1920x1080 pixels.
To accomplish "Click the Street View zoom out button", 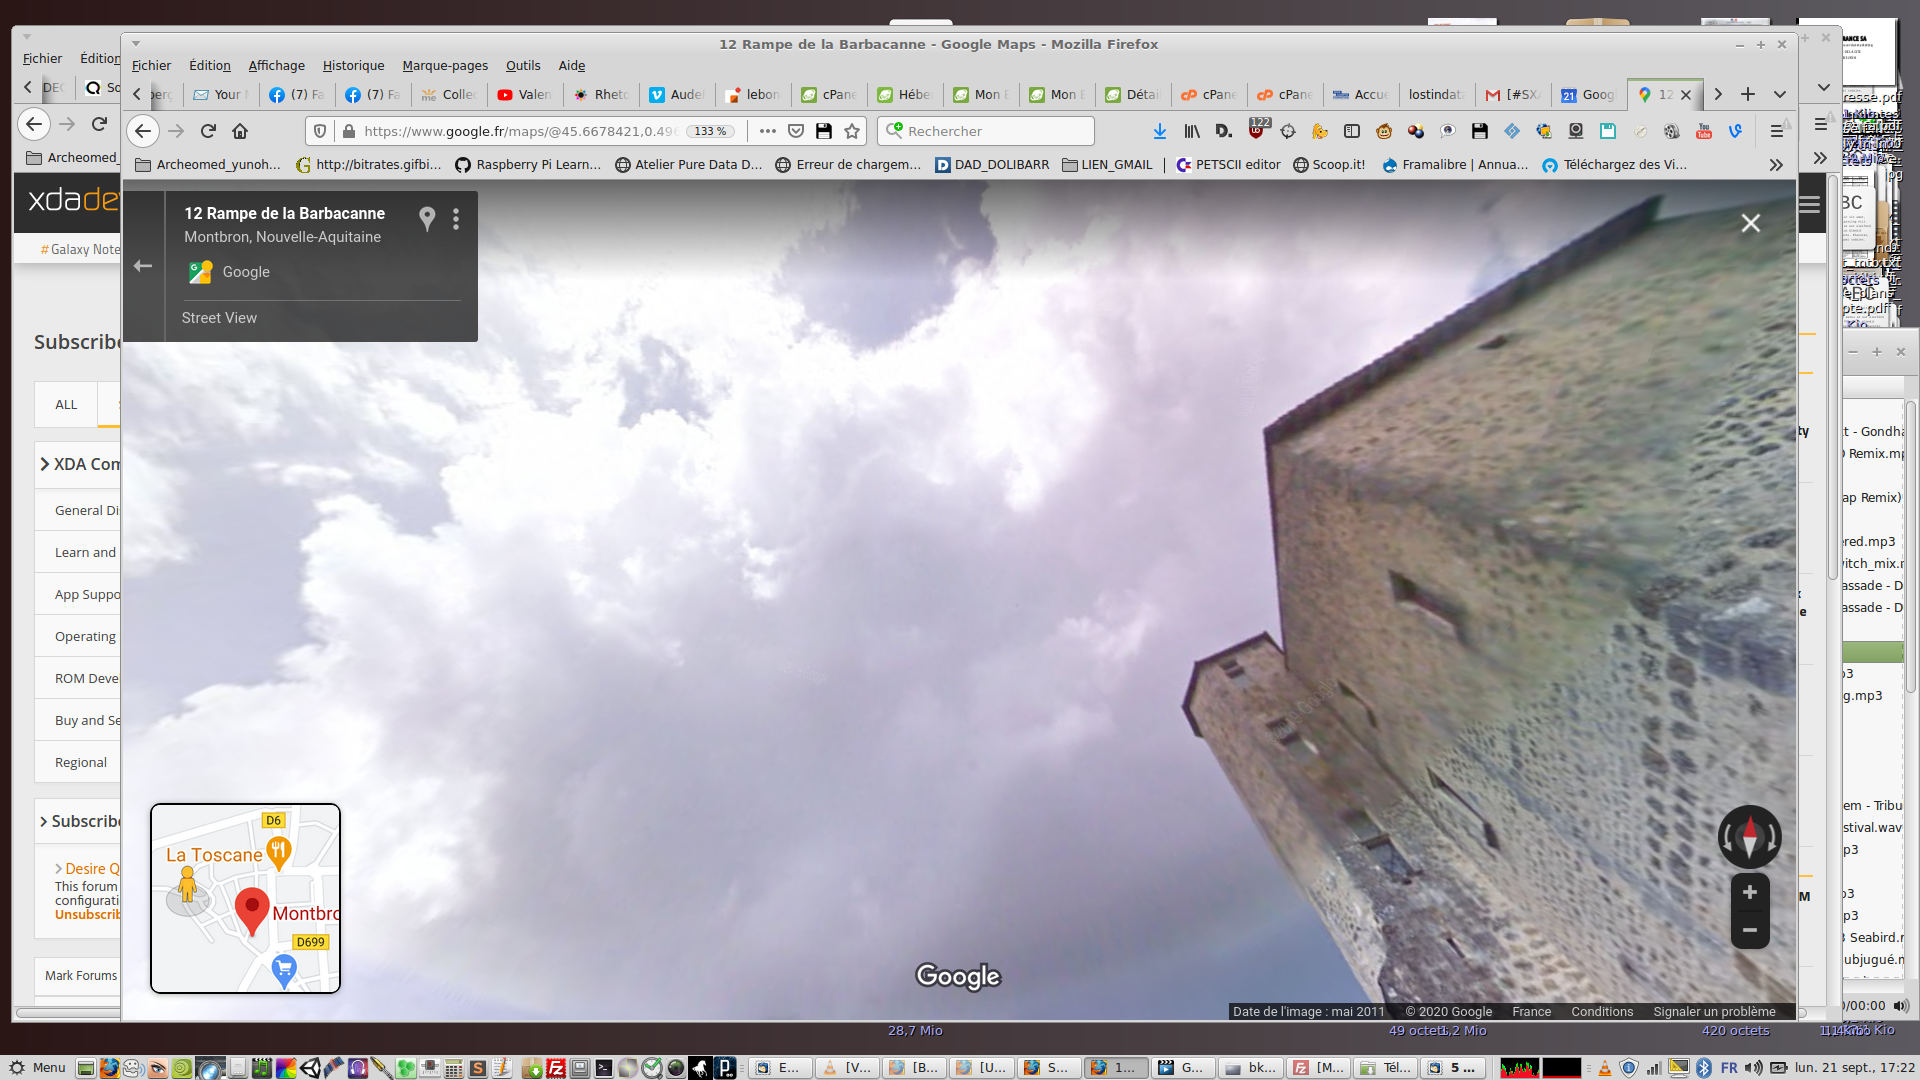I will 1750,930.
